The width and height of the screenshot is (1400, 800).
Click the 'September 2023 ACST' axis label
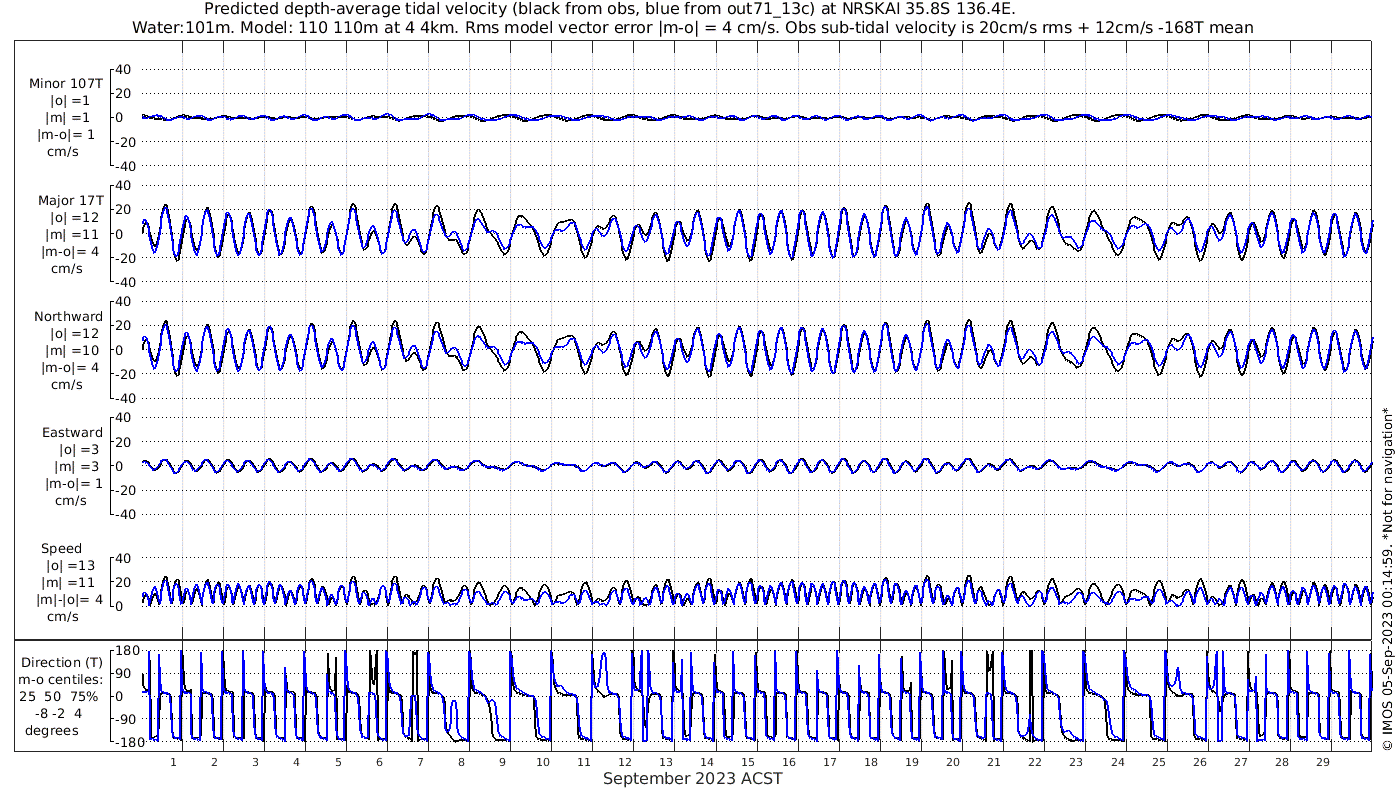coord(692,779)
